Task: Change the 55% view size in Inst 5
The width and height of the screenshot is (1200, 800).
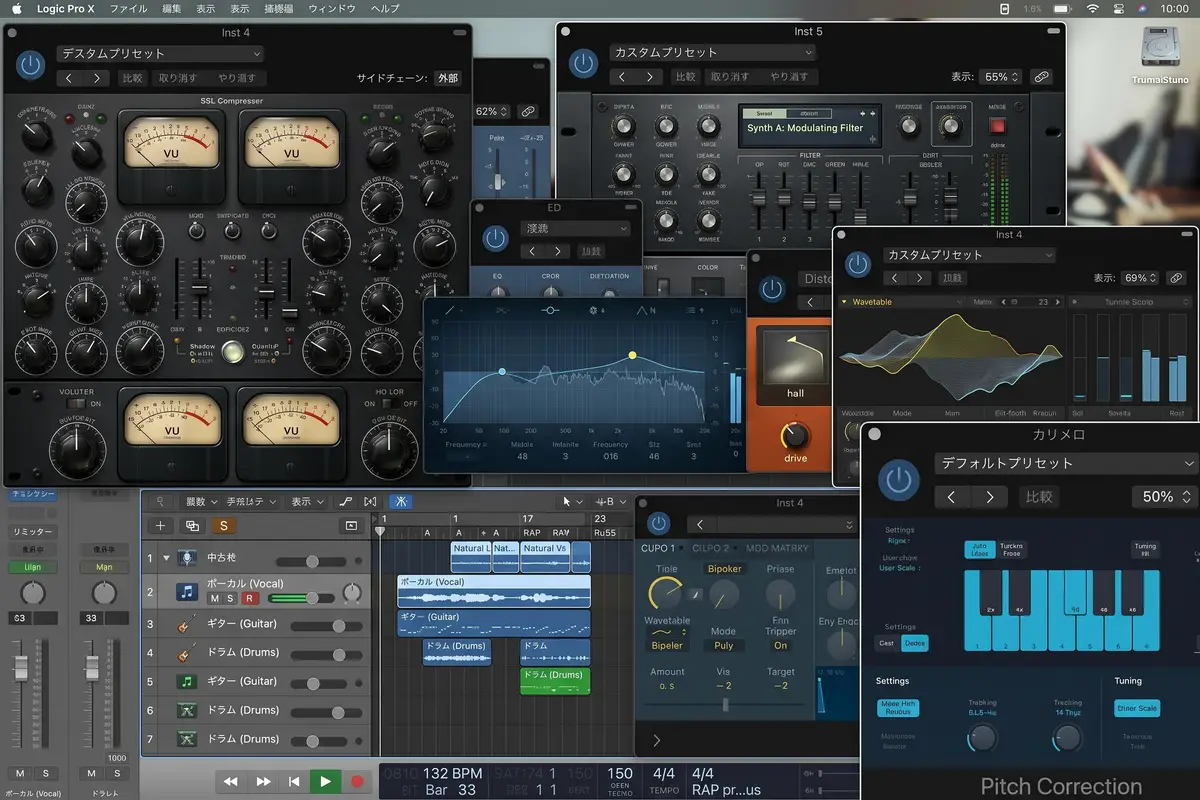Action: click(x=1001, y=77)
